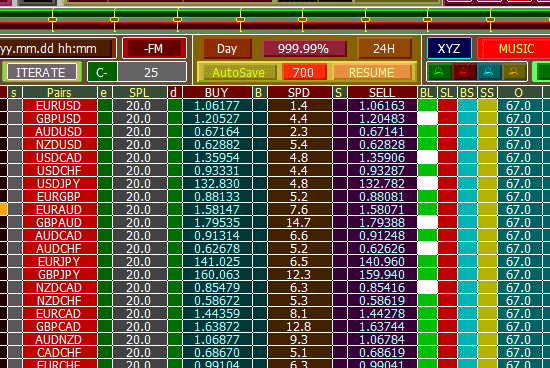Click the yellow timeline marker above 999.99%
This screenshot has height=368, width=550.
point(302,20)
